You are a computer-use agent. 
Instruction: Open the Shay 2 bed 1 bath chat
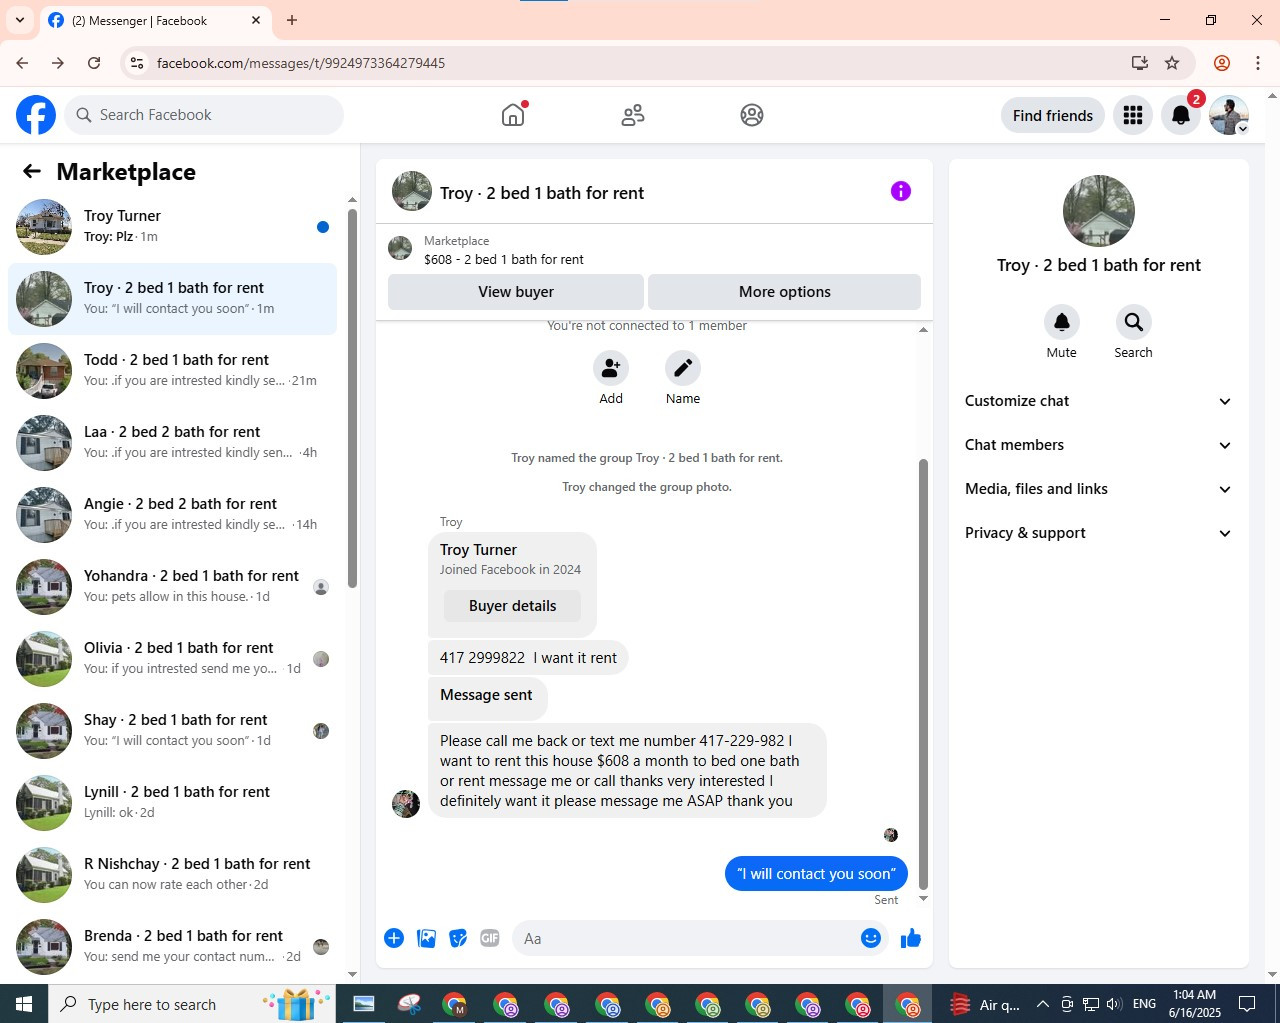point(172,731)
